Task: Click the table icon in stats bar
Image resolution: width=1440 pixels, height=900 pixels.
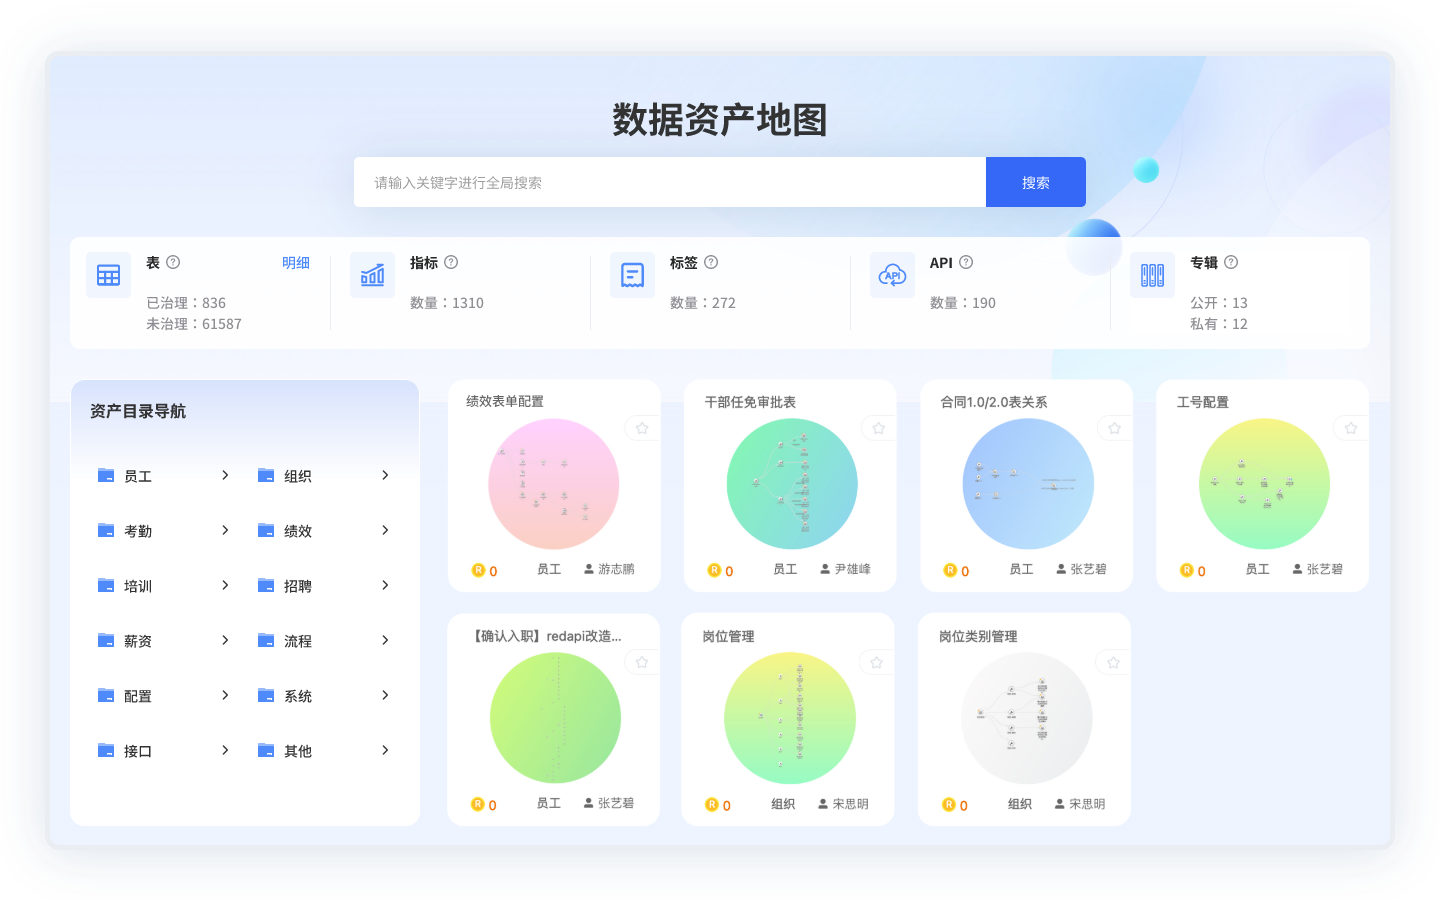Action: click(108, 275)
